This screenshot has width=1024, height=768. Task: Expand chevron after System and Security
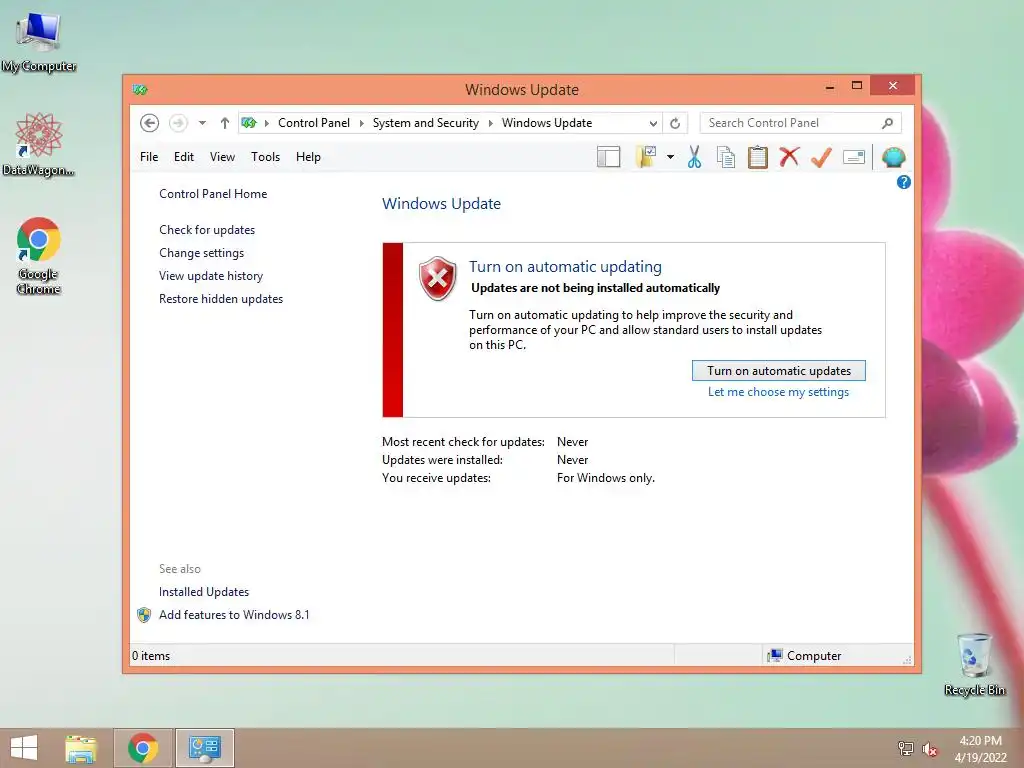point(490,123)
